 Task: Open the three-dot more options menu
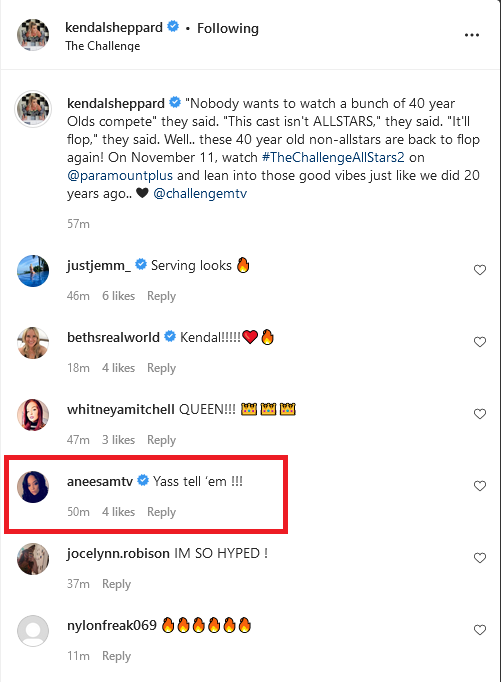[x=471, y=35]
